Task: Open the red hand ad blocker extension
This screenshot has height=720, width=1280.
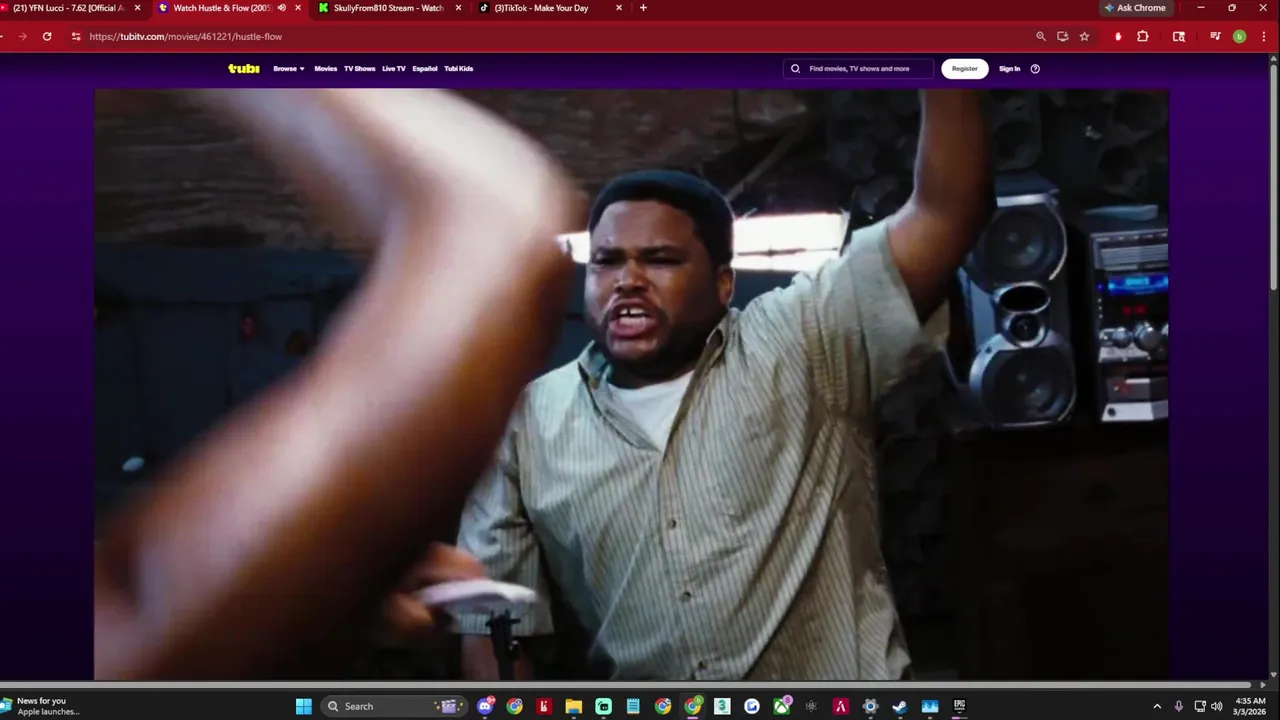Action: [1118, 36]
